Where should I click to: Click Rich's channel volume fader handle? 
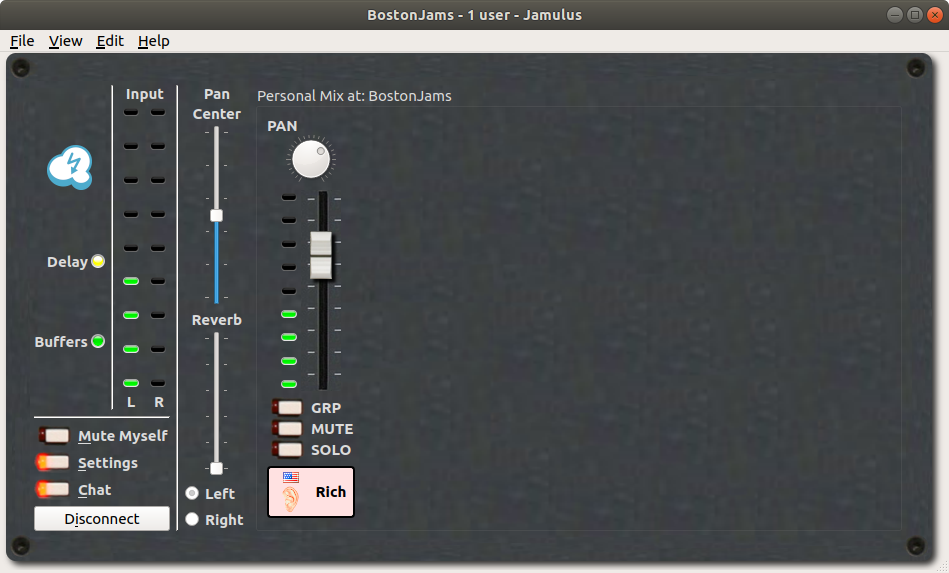pos(321,255)
